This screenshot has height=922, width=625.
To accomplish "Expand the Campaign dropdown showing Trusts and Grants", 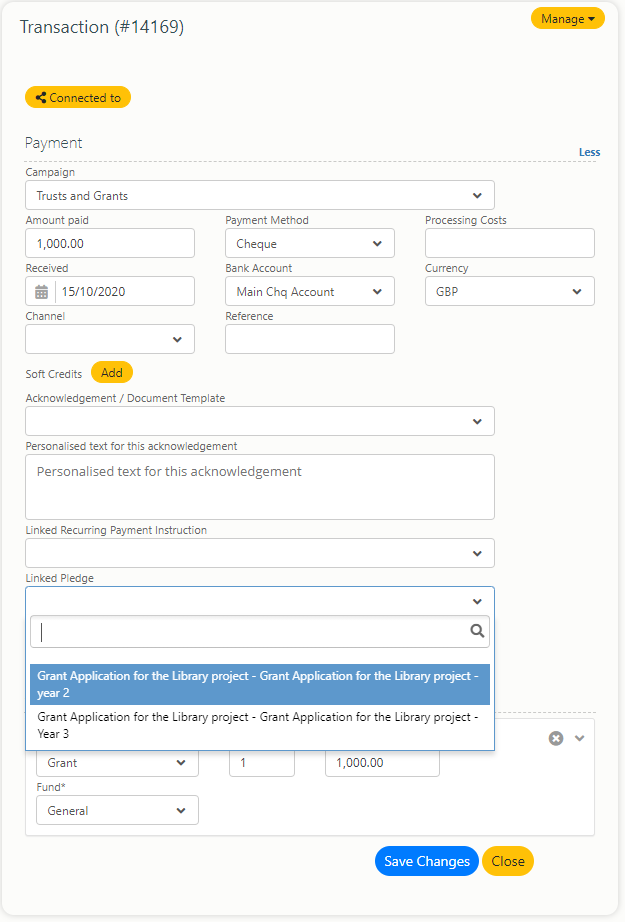I will pyautogui.click(x=260, y=195).
